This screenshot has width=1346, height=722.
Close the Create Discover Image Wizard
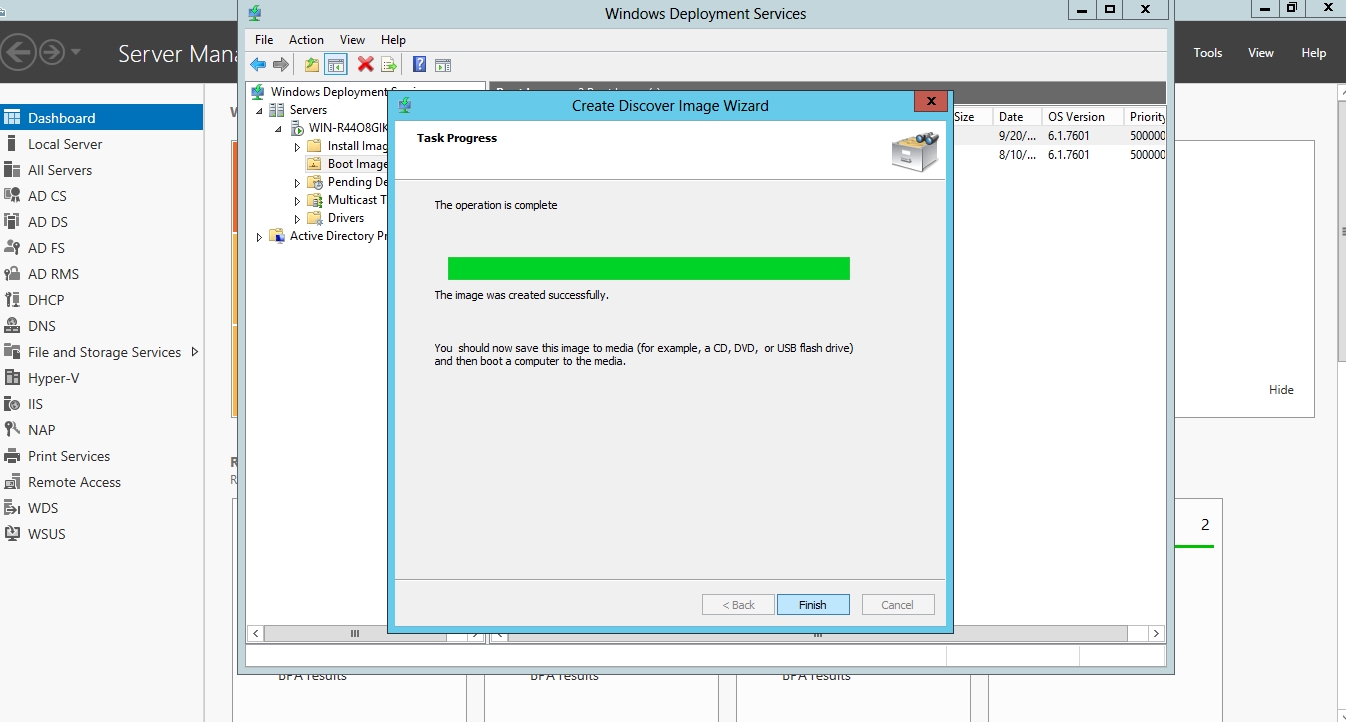(x=931, y=101)
